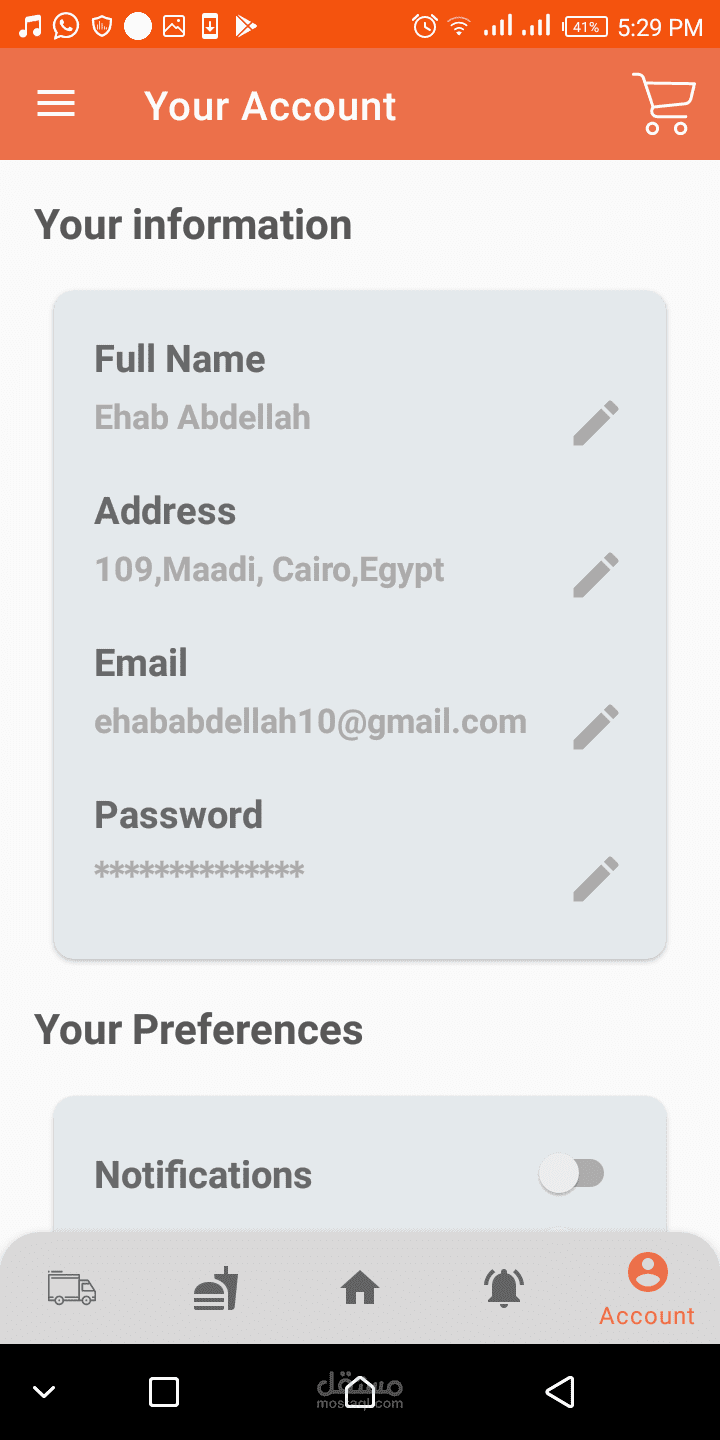The image size is (720, 1440).
Task: Open the shopping cart
Action: (x=664, y=104)
